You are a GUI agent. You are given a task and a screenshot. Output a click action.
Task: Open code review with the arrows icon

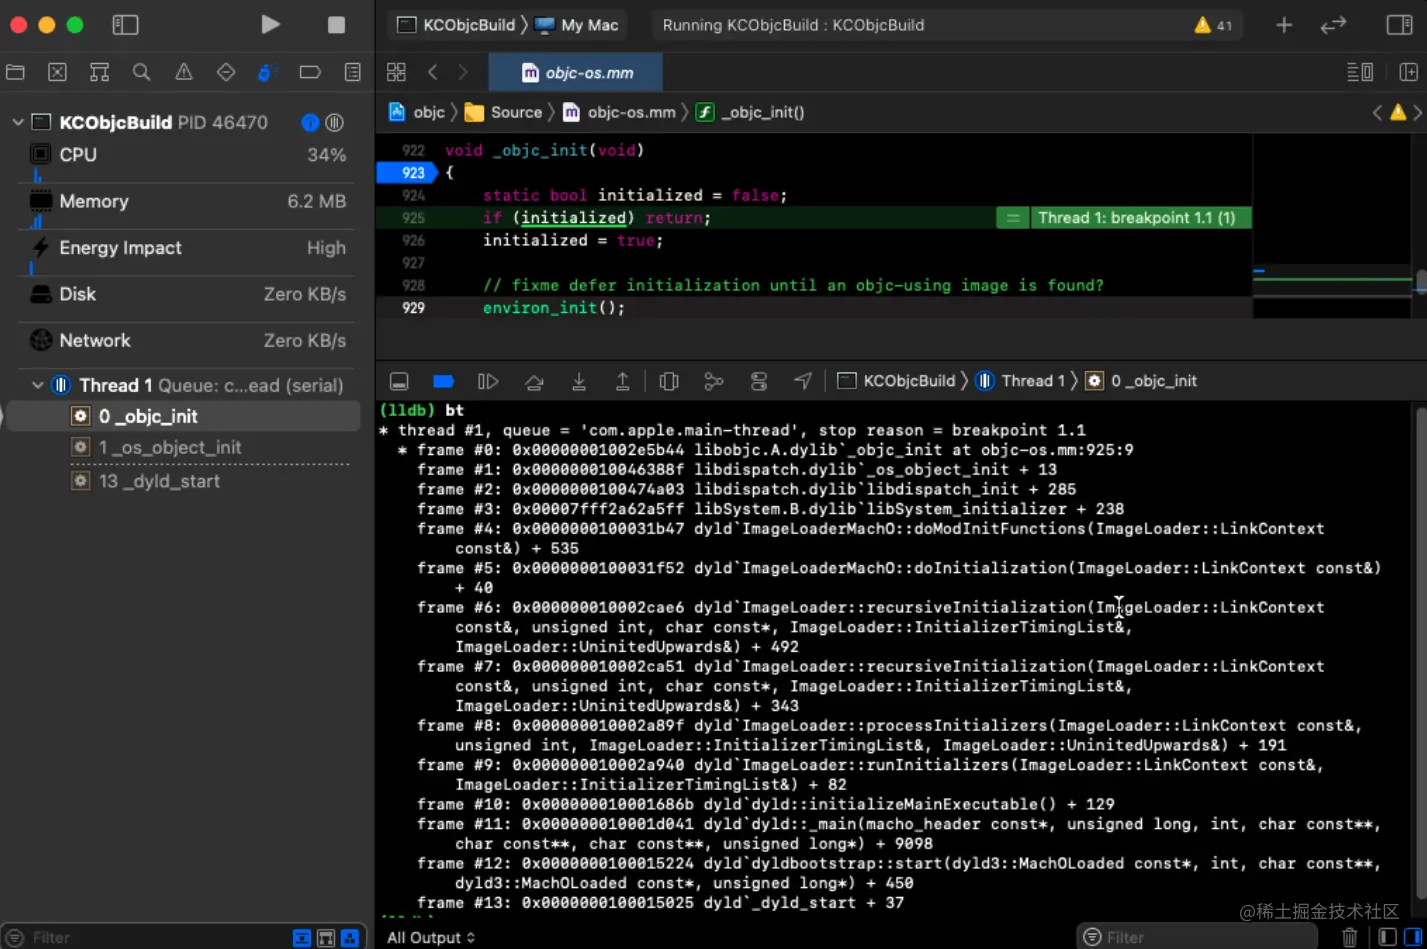point(1333,25)
